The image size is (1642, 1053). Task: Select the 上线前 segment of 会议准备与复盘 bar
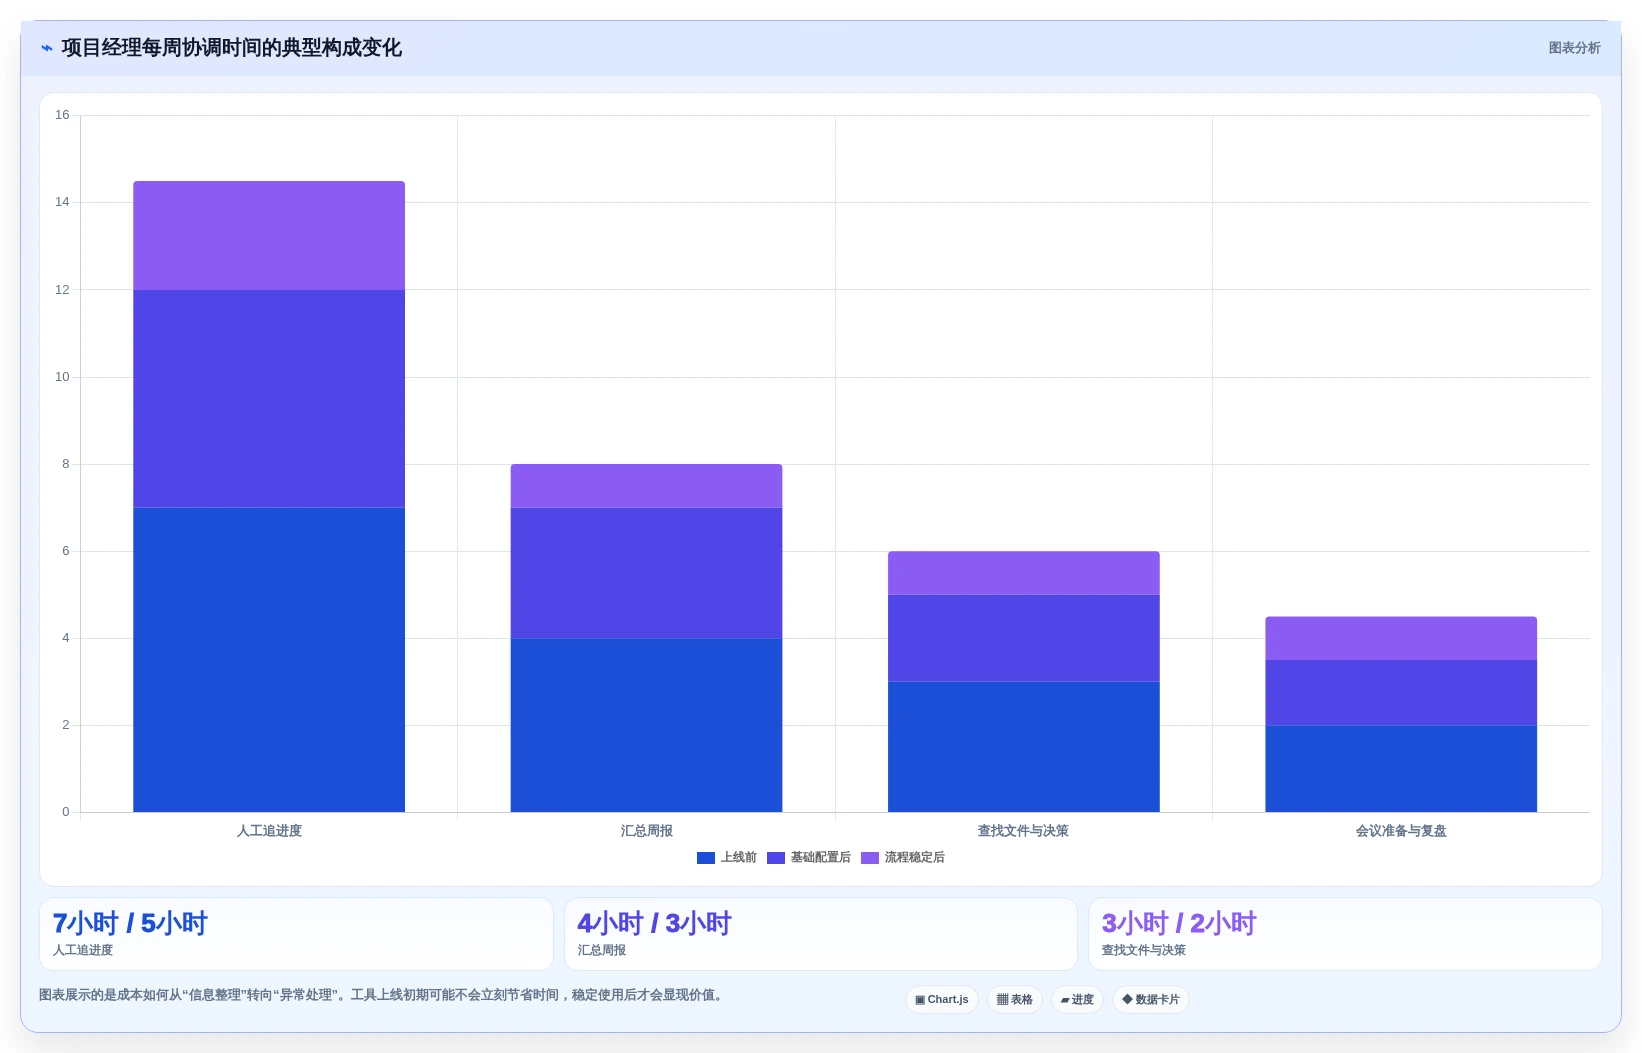[1401, 769]
